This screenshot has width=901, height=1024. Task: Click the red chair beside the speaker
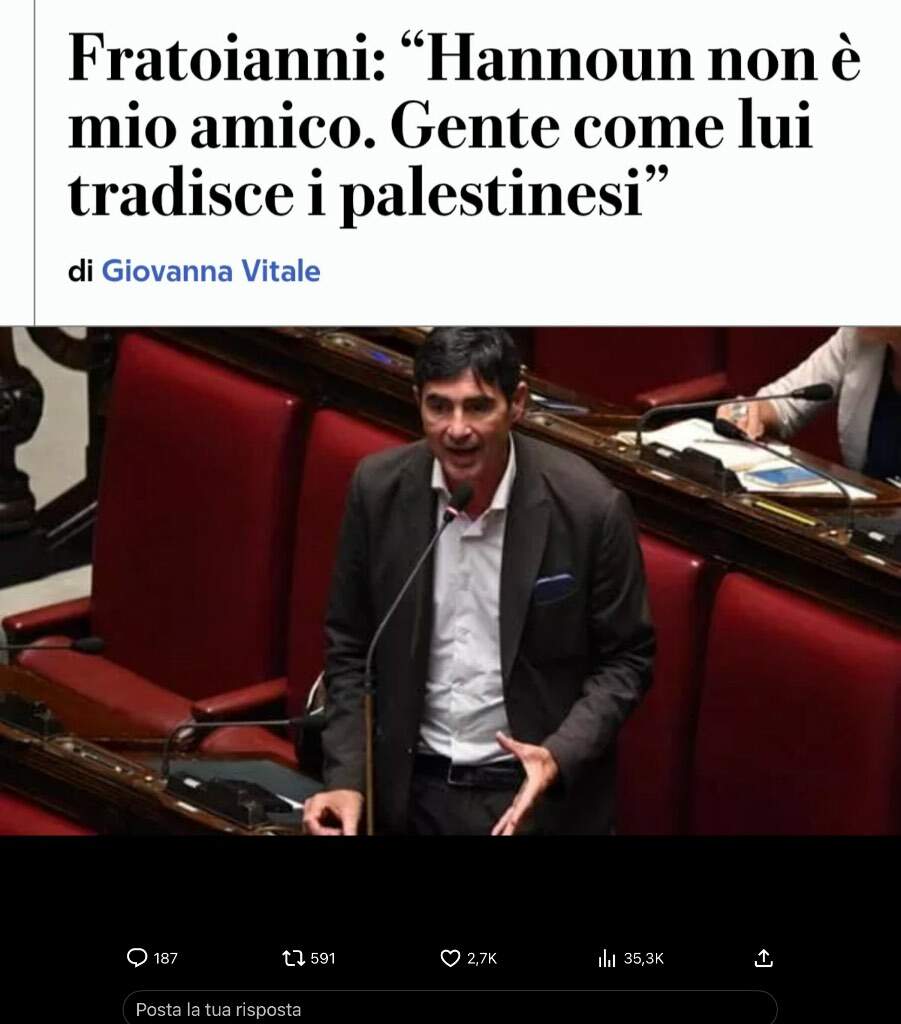pyautogui.click(x=196, y=509)
